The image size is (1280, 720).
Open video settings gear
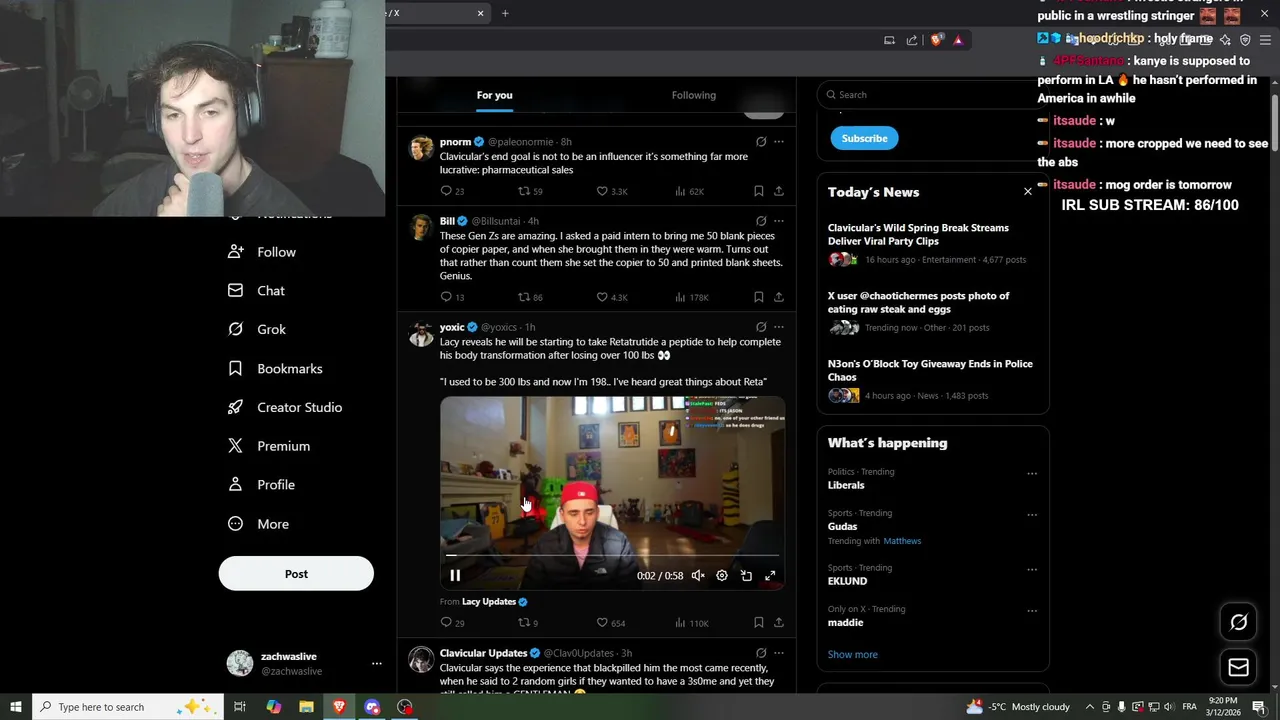[x=722, y=575]
